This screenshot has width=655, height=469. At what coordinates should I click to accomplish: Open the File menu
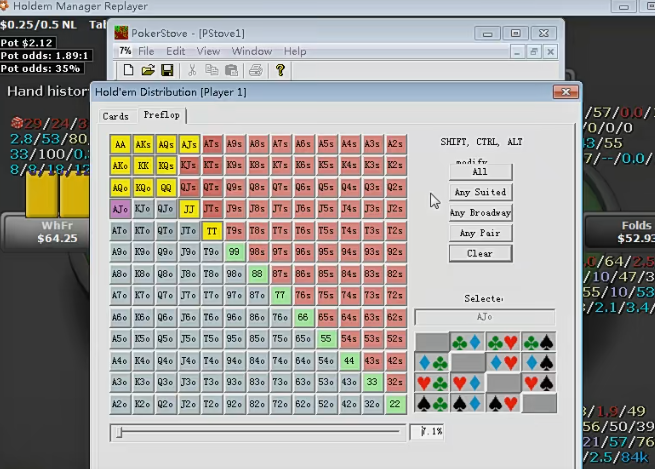[x=146, y=51]
